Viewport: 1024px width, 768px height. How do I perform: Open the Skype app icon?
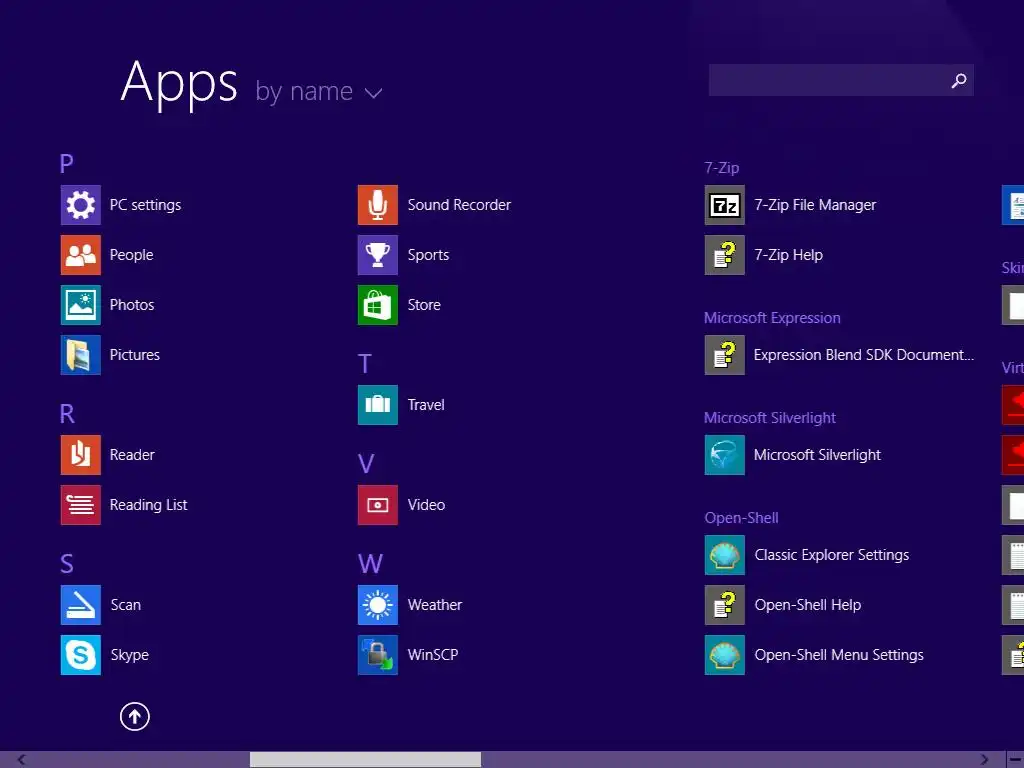point(80,655)
